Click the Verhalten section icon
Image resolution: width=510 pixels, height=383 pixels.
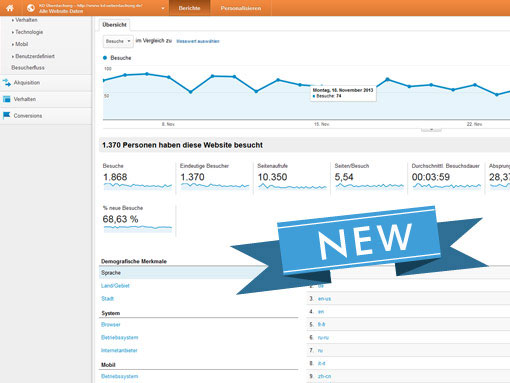click(7, 99)
